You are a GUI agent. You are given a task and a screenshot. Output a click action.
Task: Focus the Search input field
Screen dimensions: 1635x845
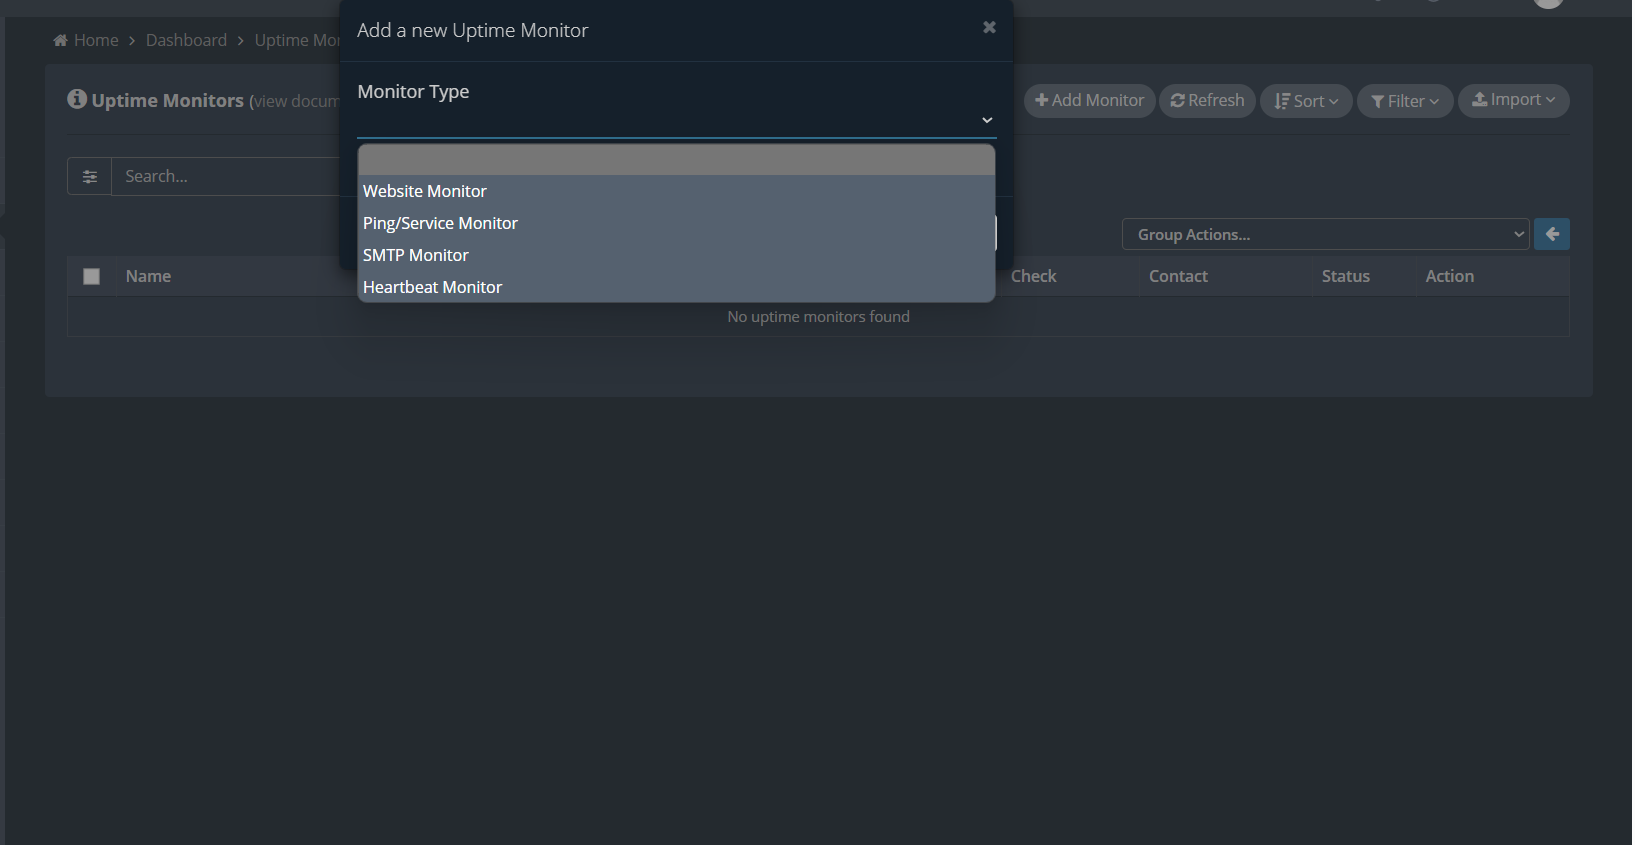[x=226, y=176]
